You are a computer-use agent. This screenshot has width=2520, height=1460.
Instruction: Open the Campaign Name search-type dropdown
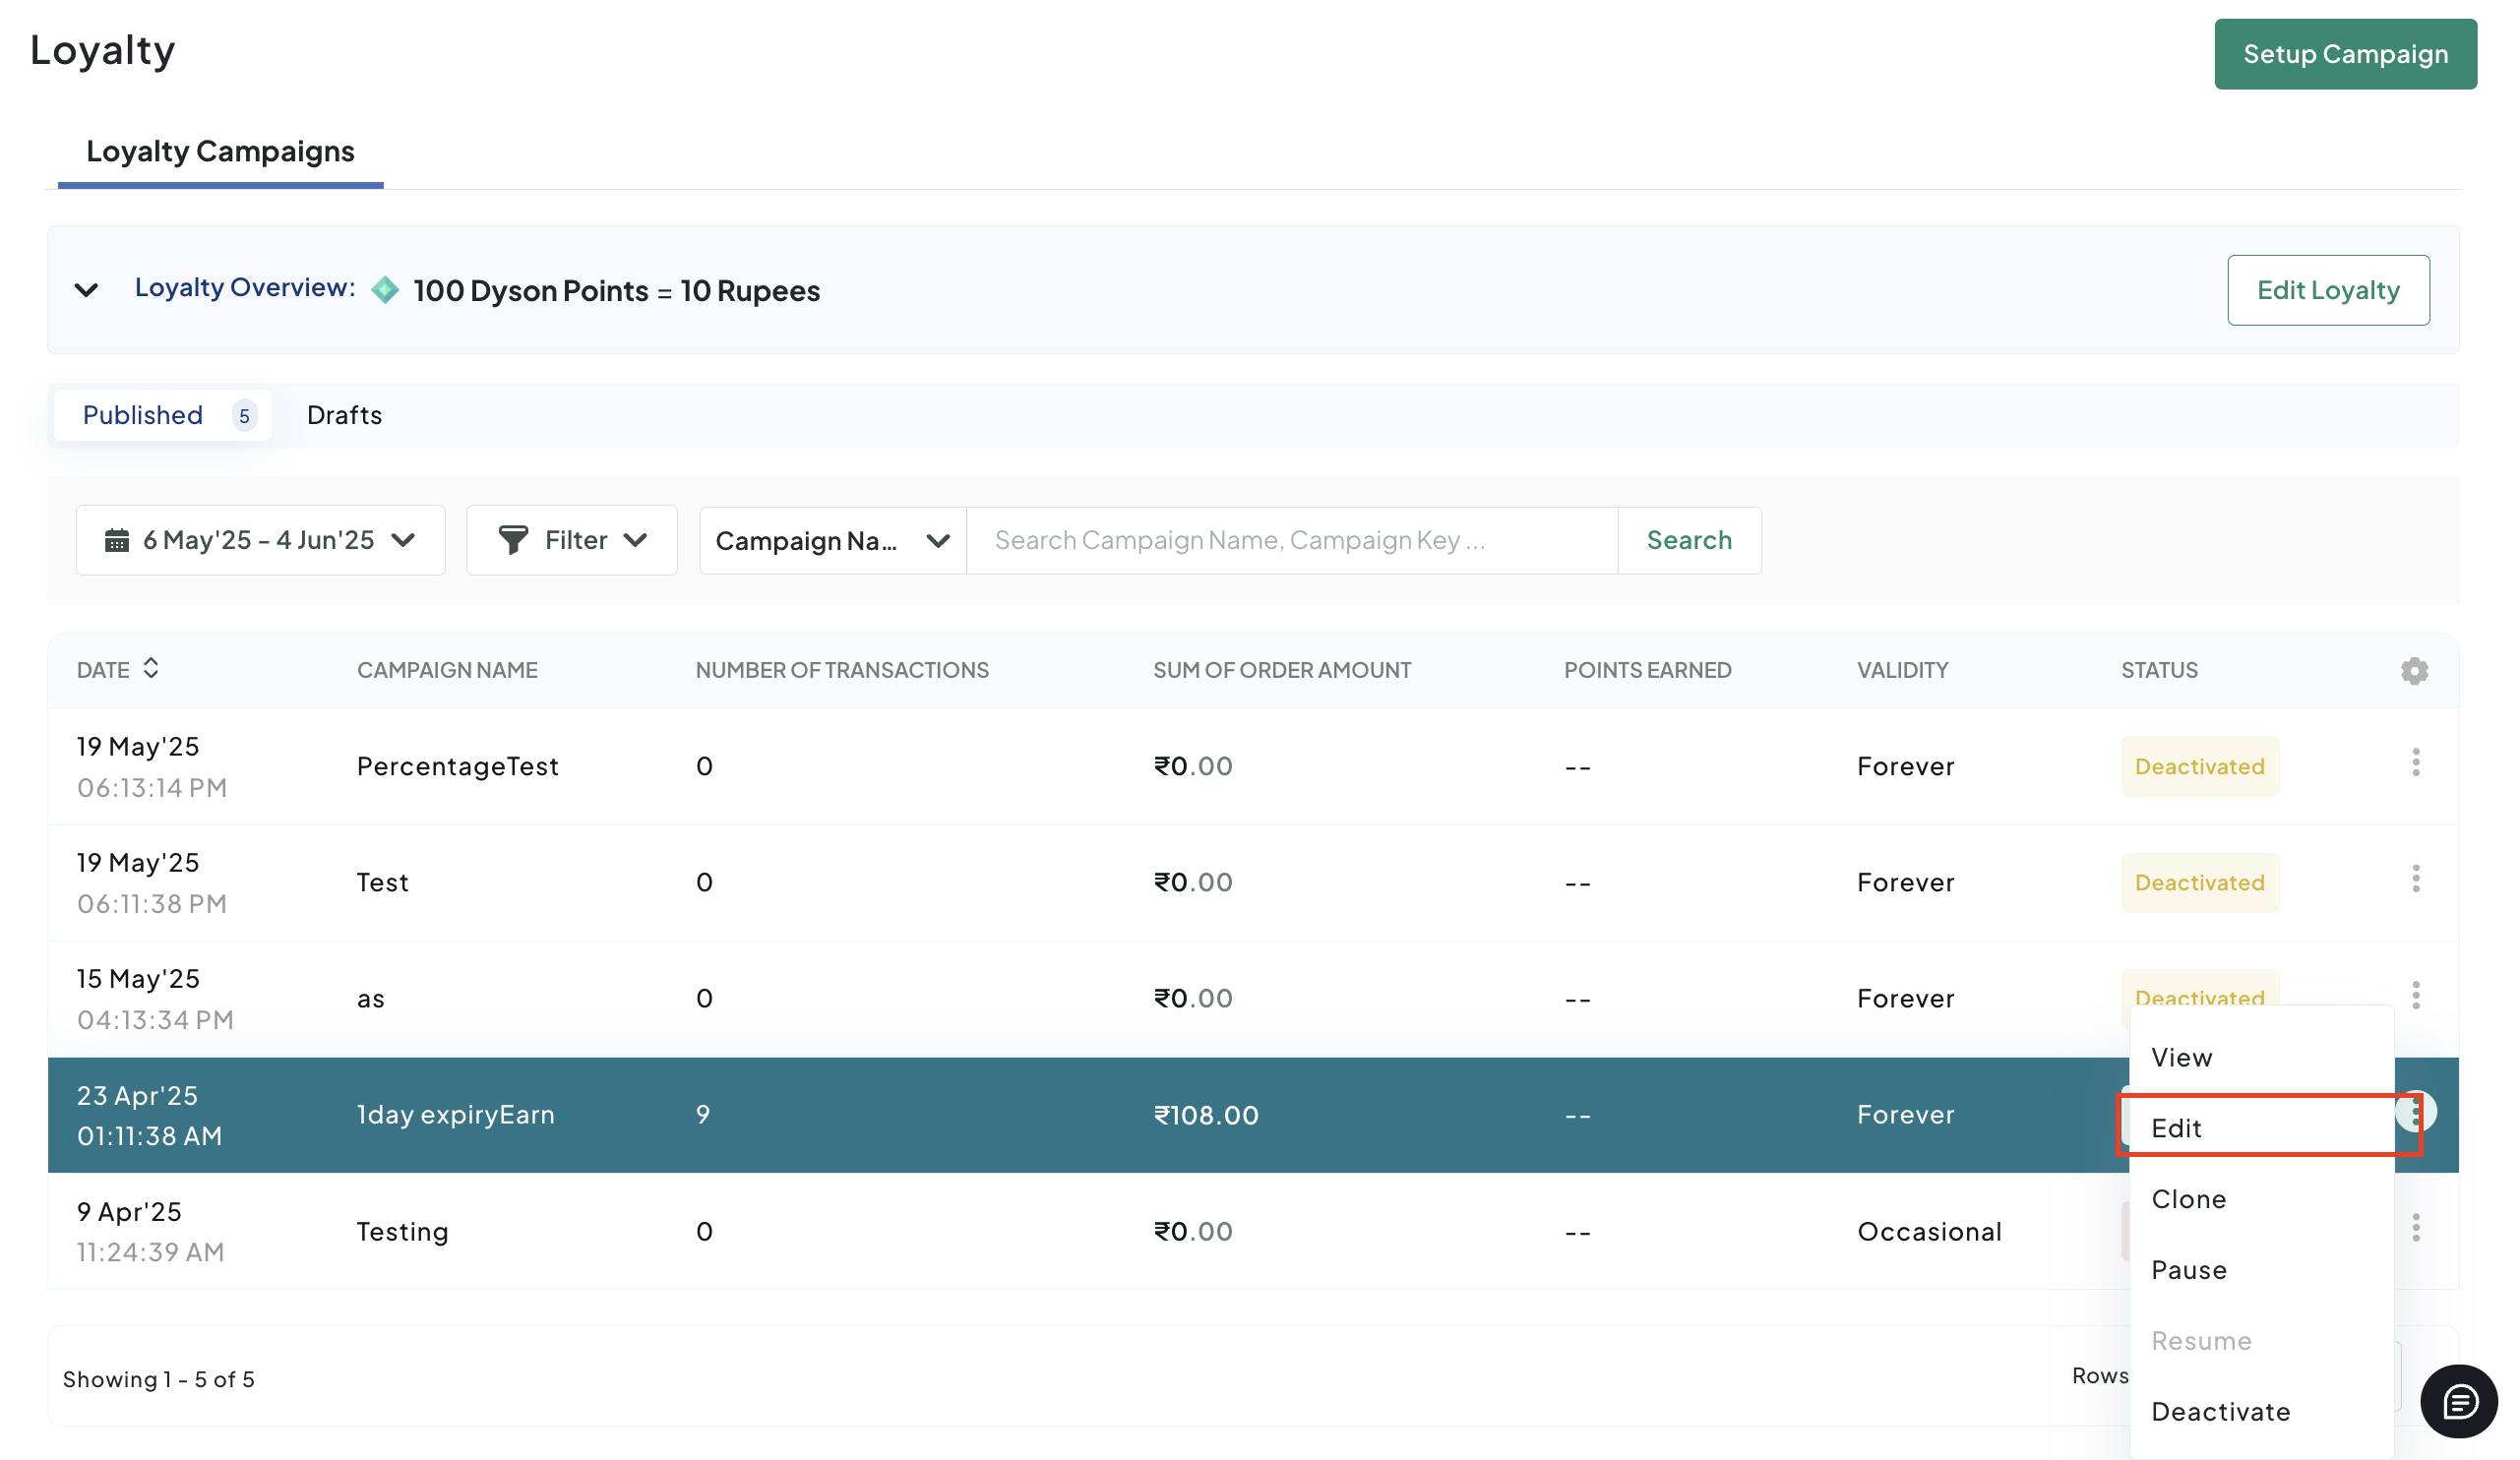click(x=832, y=540)
